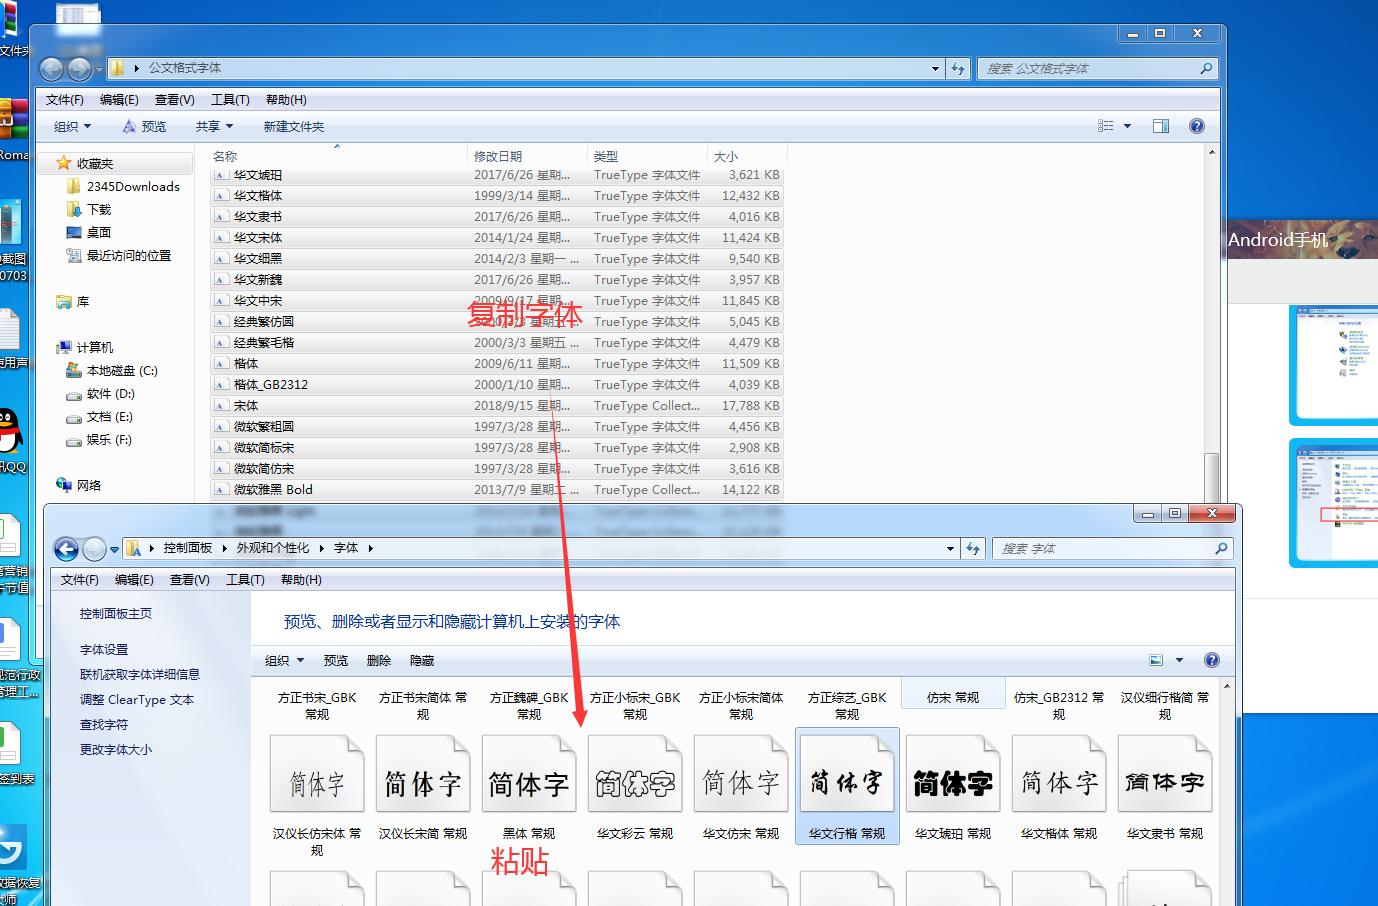Expand the address bar history dropdown

click(x=934, y=68)
